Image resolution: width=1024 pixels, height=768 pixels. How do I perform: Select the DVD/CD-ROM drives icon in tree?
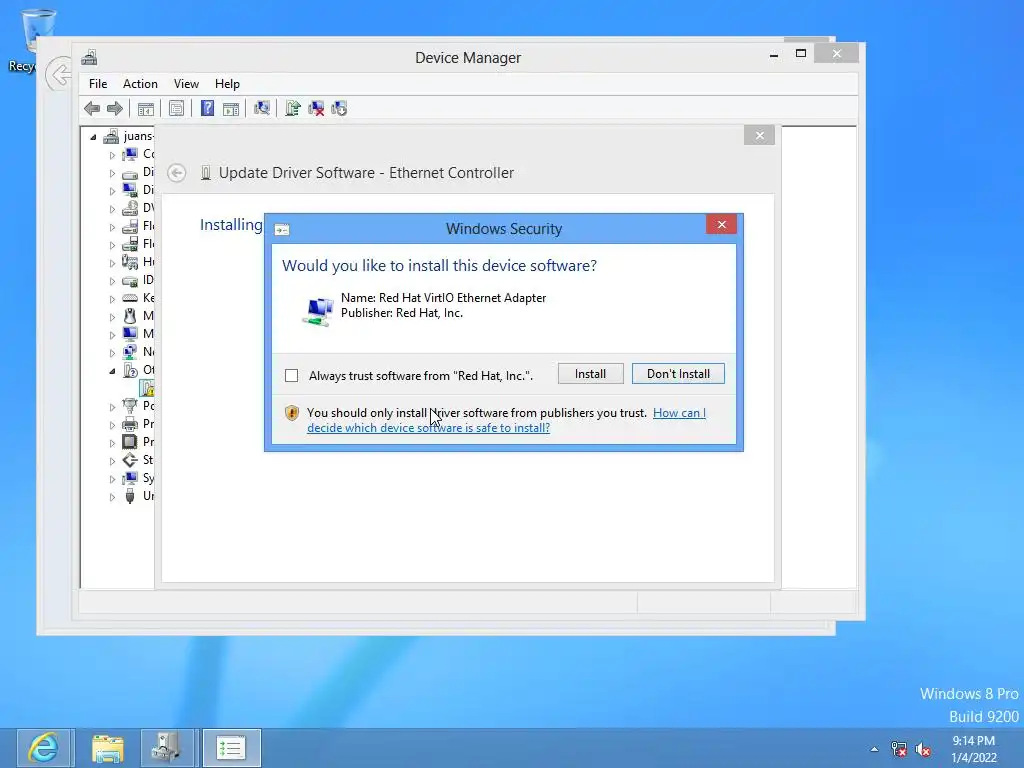pos(130,208)
